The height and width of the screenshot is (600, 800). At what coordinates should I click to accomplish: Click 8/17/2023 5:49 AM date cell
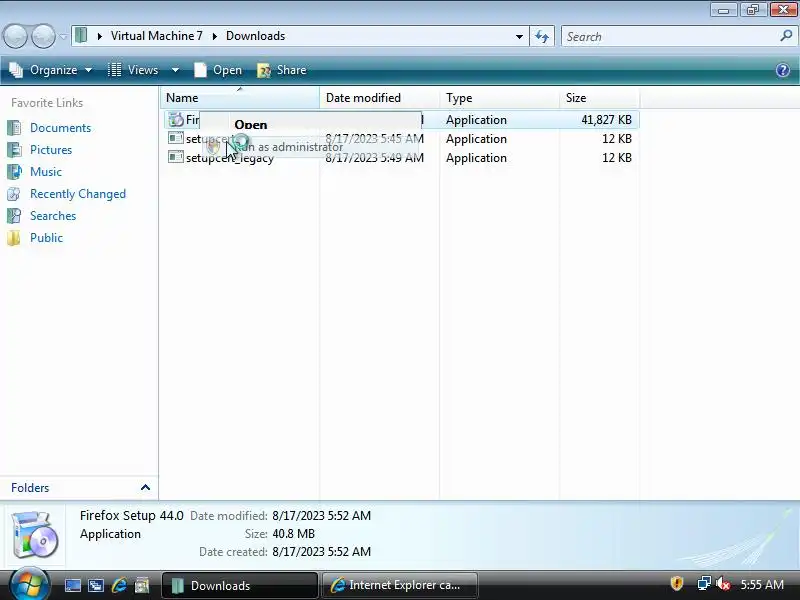click(374, 158)
